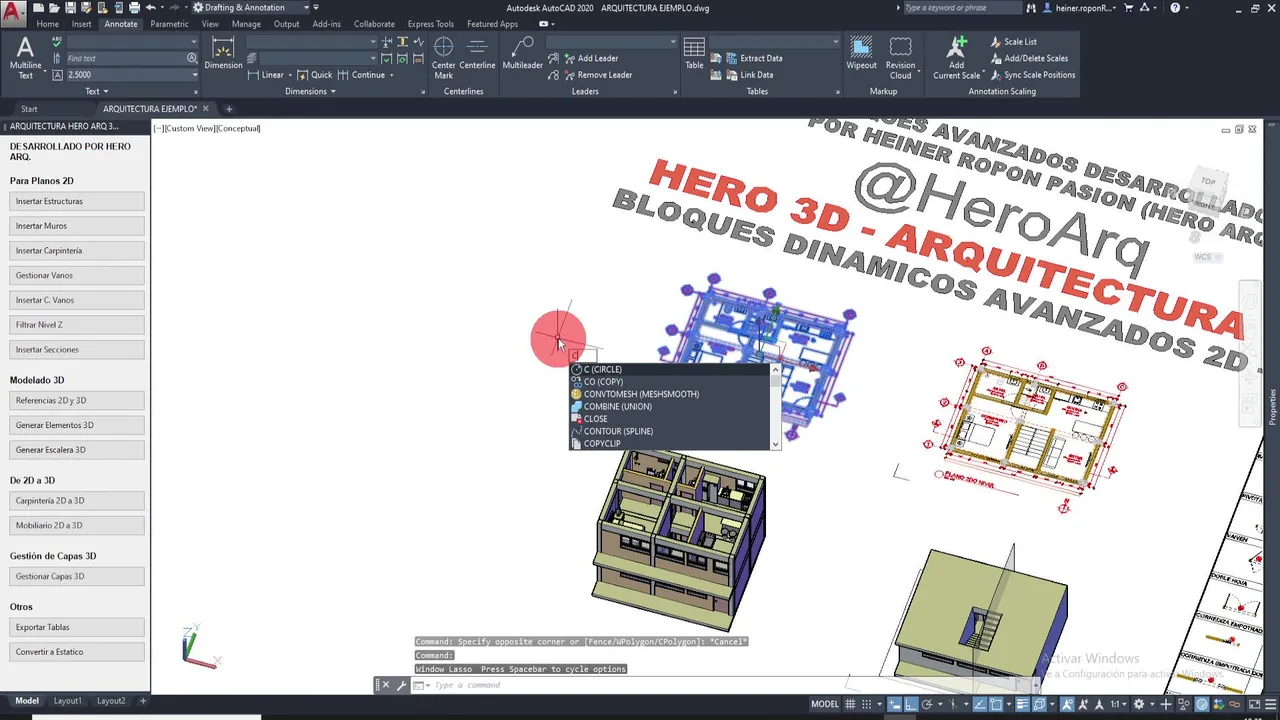
Task: Toggle 2D object snap in status bar
Action: (x=996, y=704)
